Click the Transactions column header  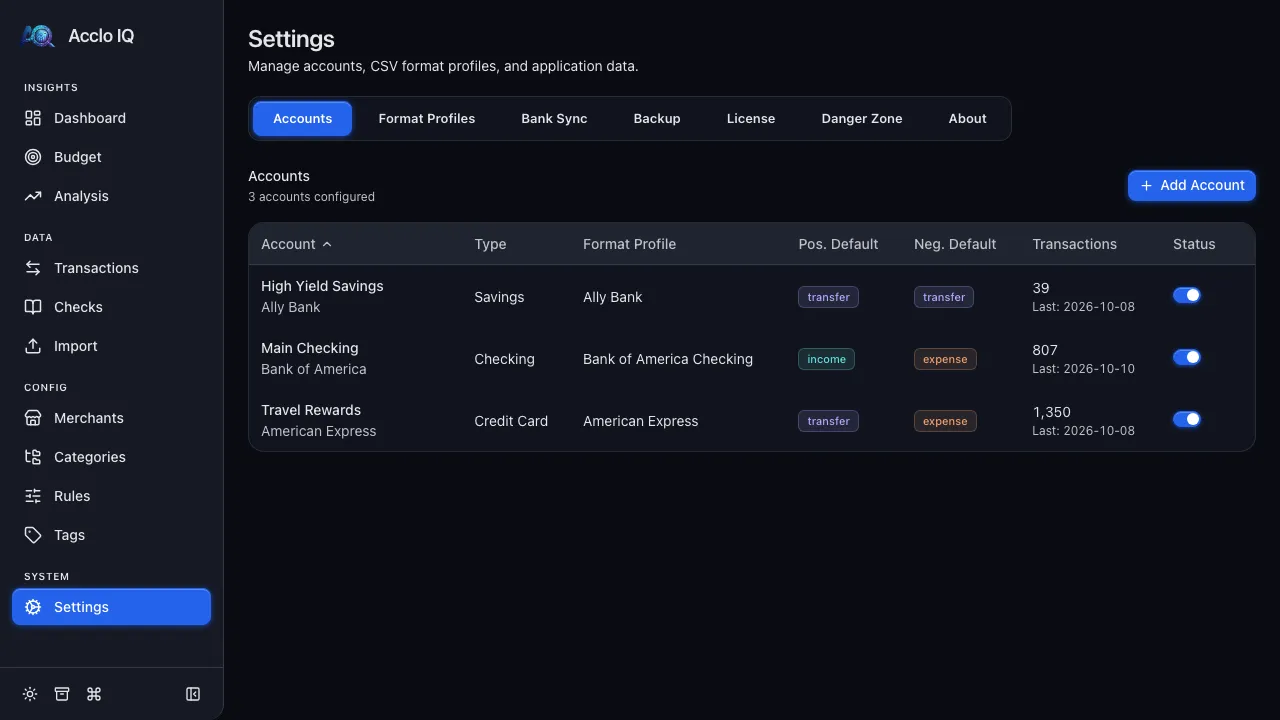[x=1074, y=244]
